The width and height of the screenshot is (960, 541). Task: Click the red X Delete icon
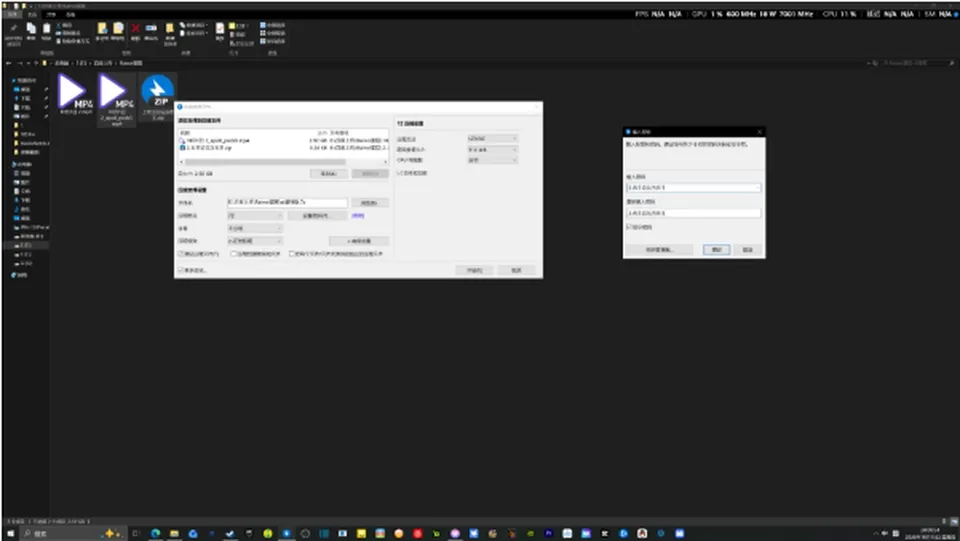[x=135, y=30]
